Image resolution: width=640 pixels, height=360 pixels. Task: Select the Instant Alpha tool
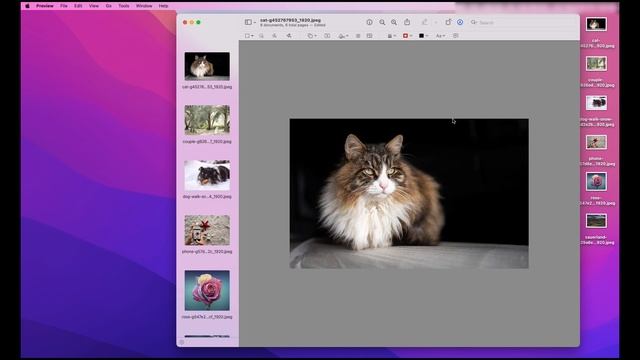262,36
